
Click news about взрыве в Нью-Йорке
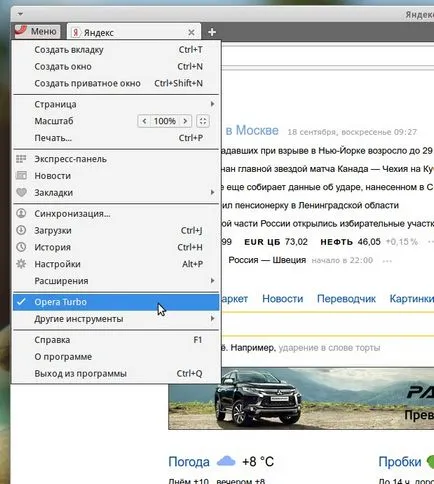(326, 151)
